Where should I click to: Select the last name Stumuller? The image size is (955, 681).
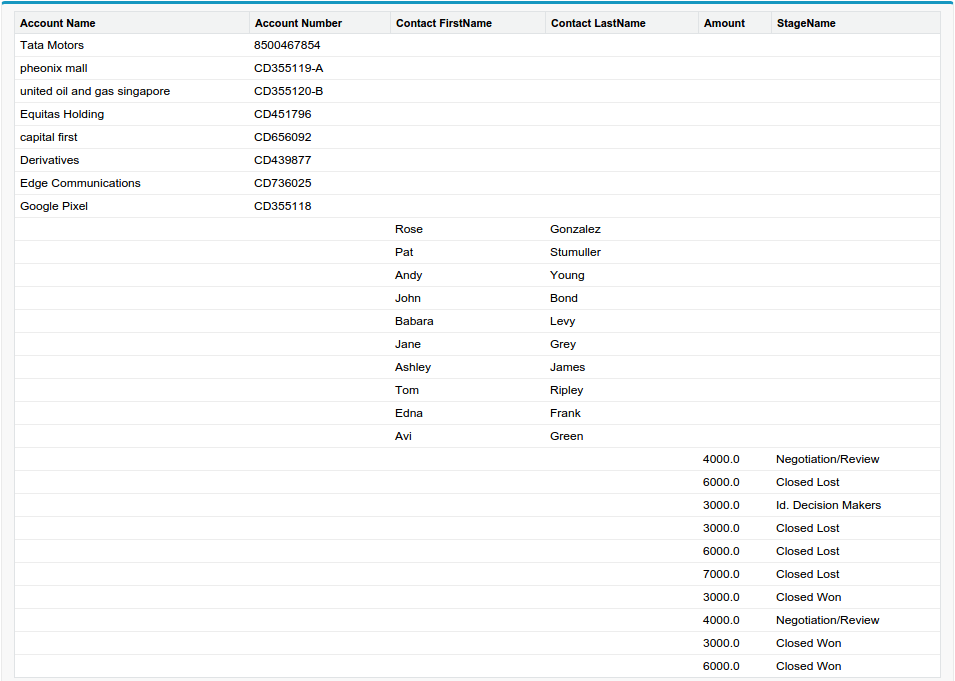click(575, 252)
